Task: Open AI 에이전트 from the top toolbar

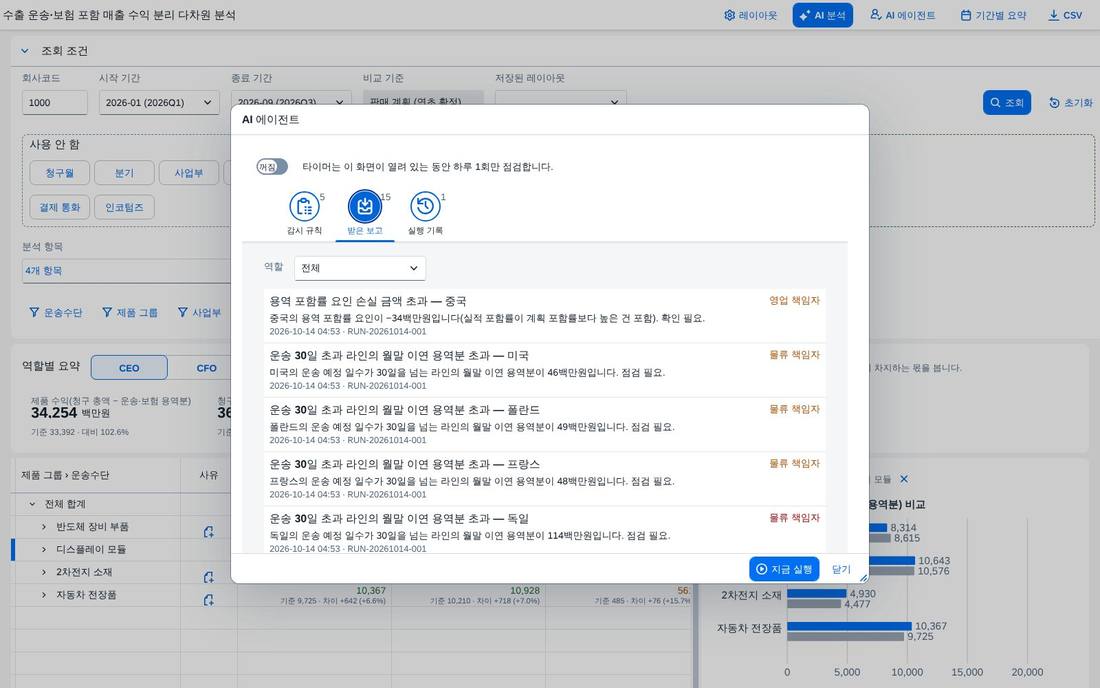Action: point(902,15)
